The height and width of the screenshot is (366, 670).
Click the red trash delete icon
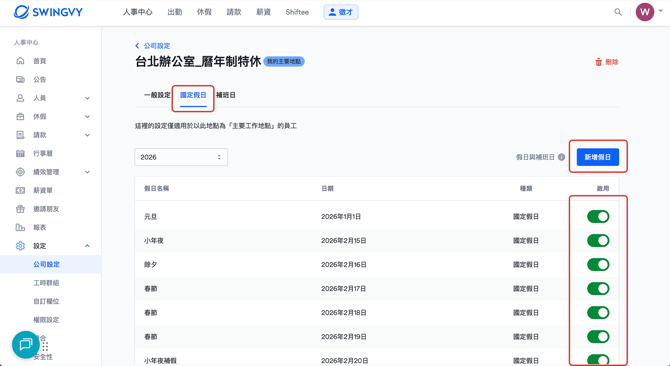pyautogui.click(x=599, y=62)
